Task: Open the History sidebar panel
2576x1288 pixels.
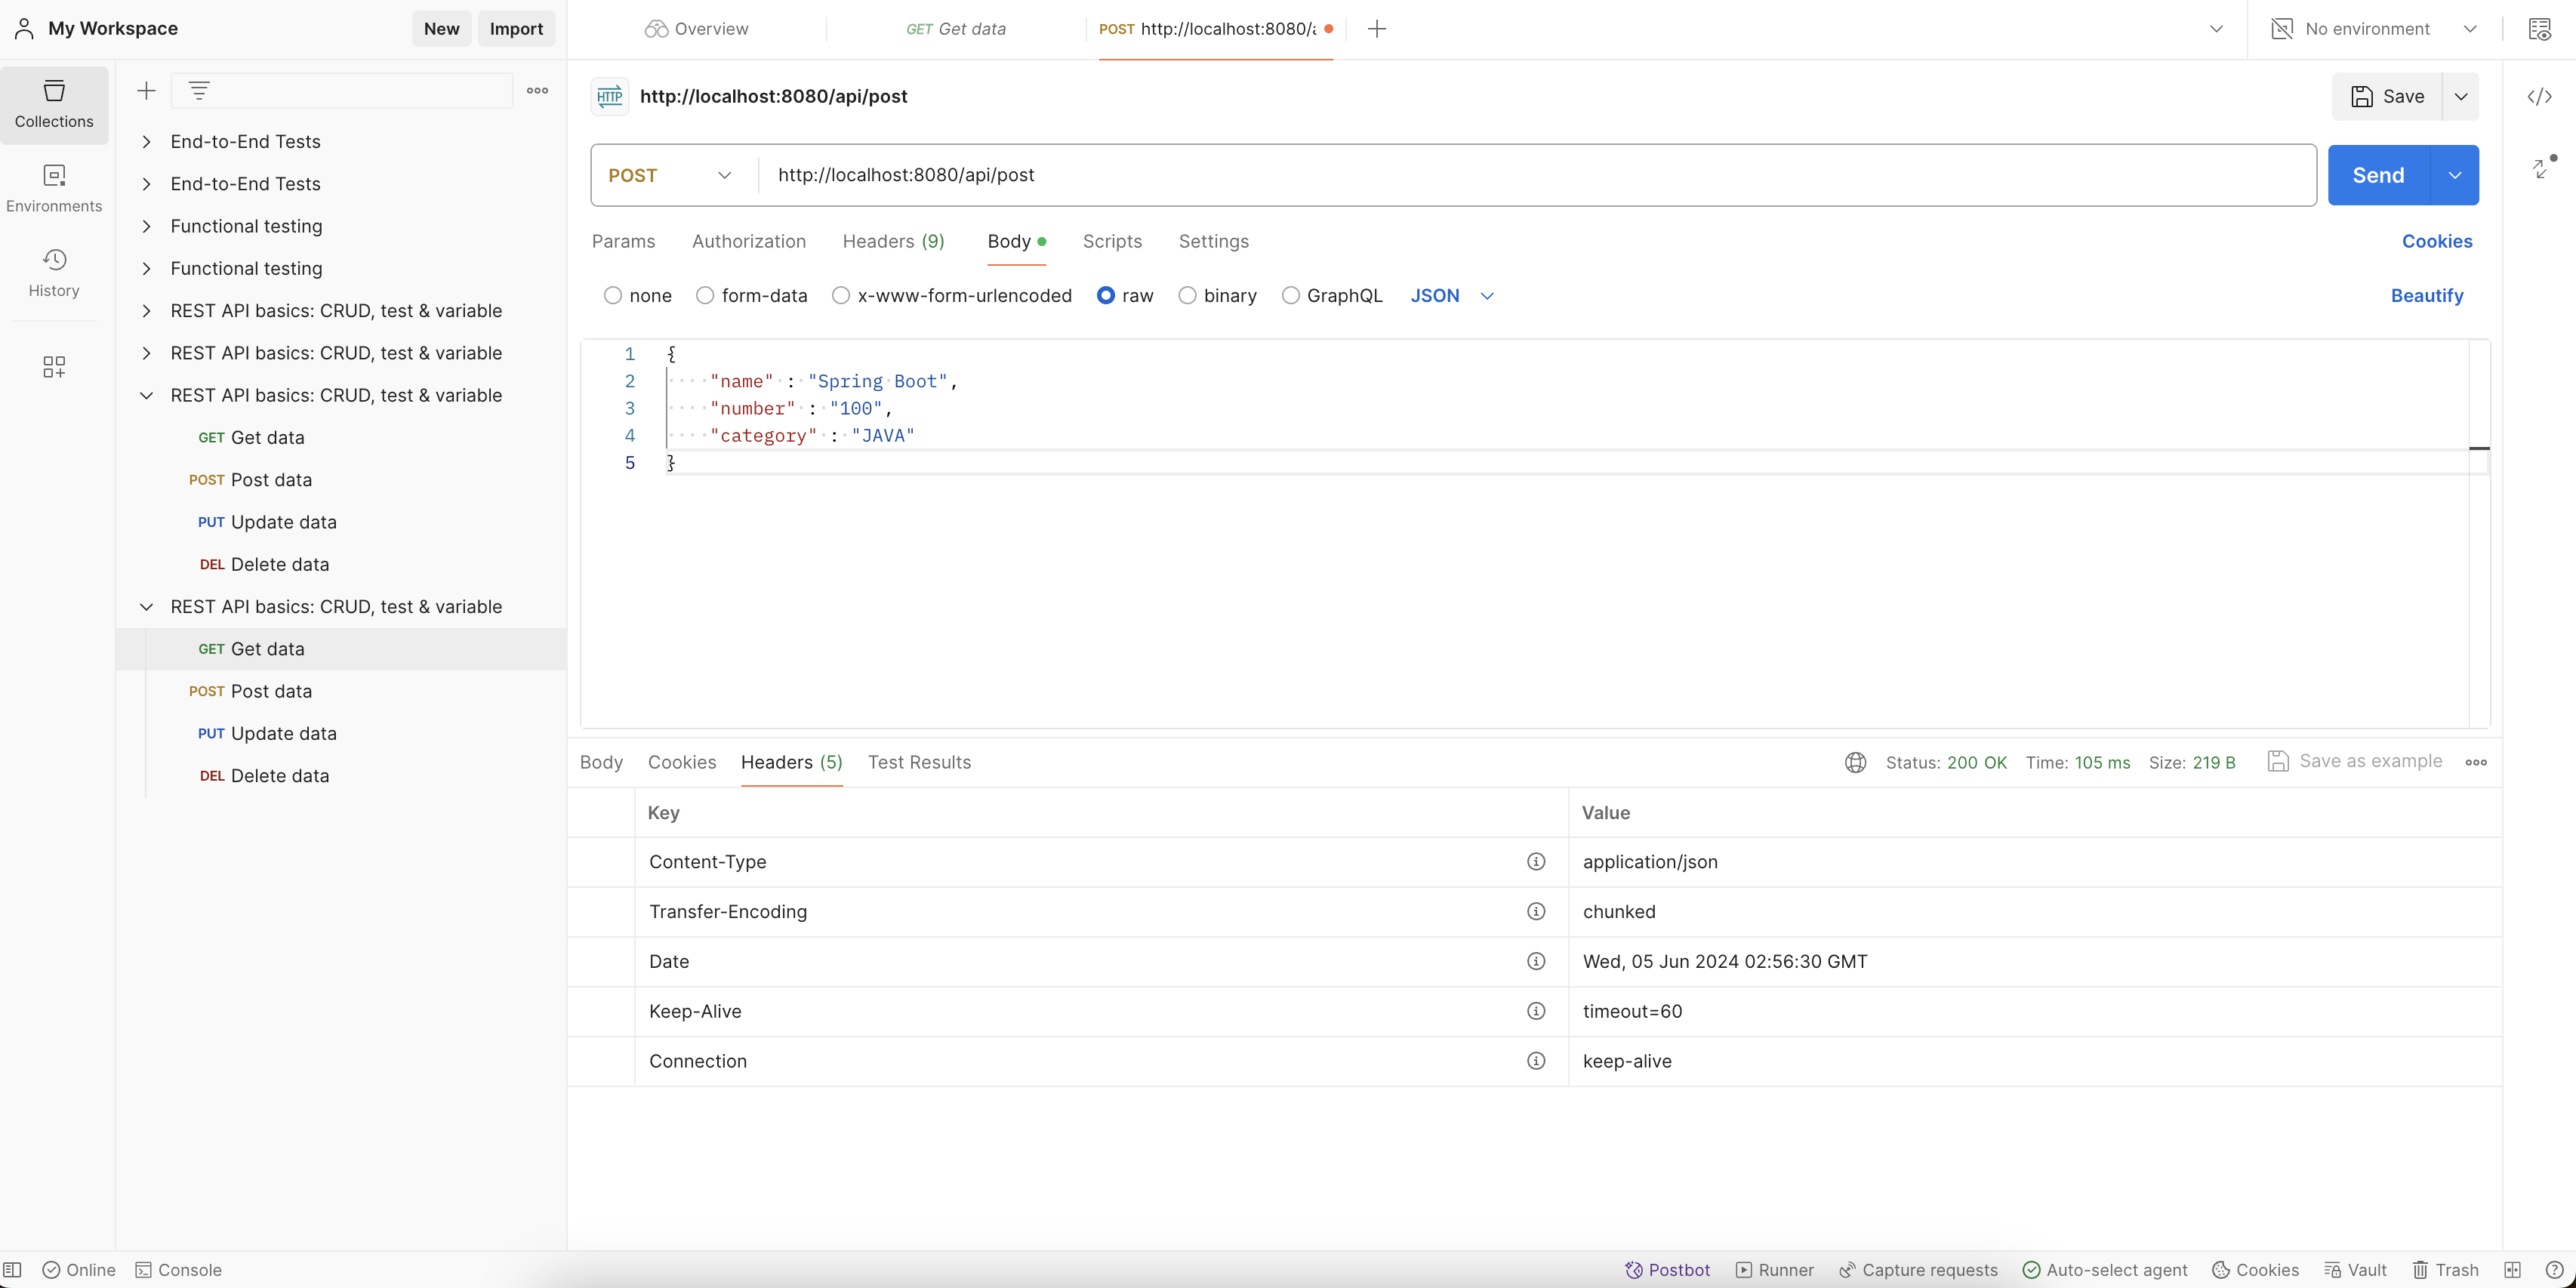Action: (54, 273)
